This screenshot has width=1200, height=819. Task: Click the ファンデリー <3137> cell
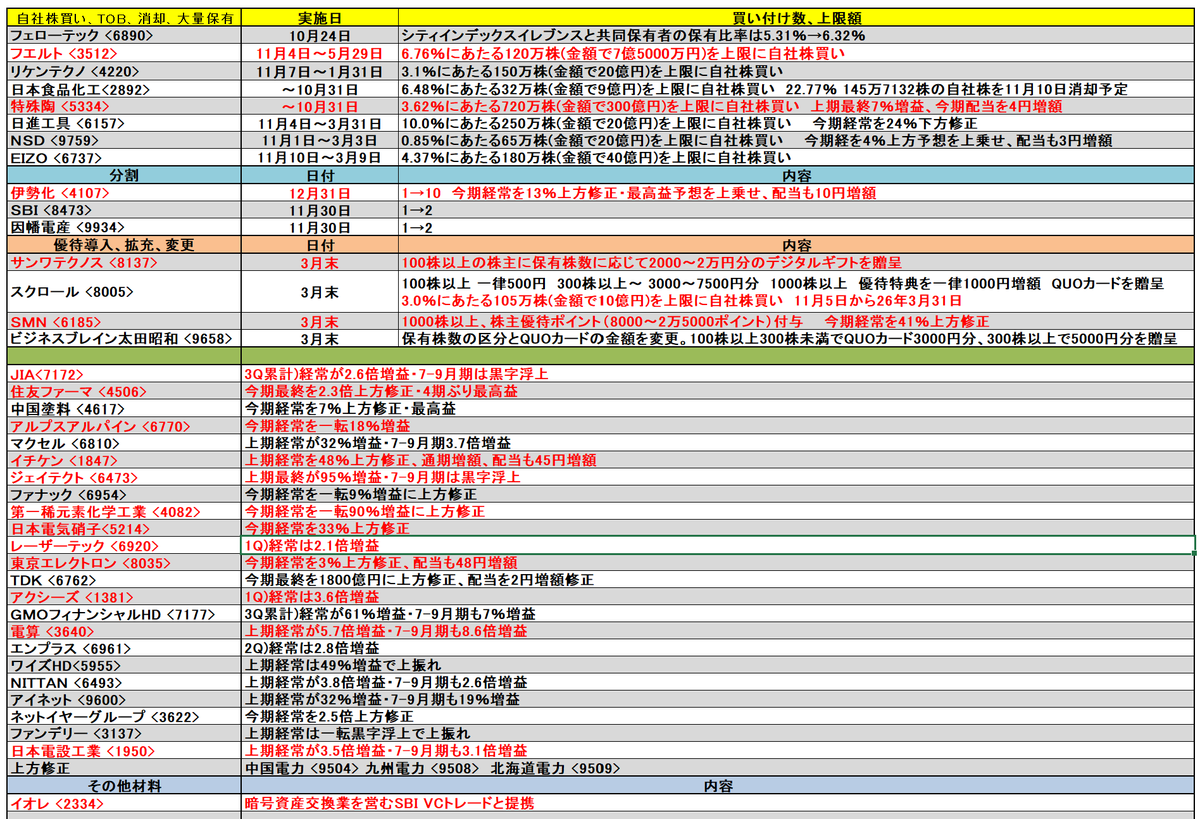(124, 734)
